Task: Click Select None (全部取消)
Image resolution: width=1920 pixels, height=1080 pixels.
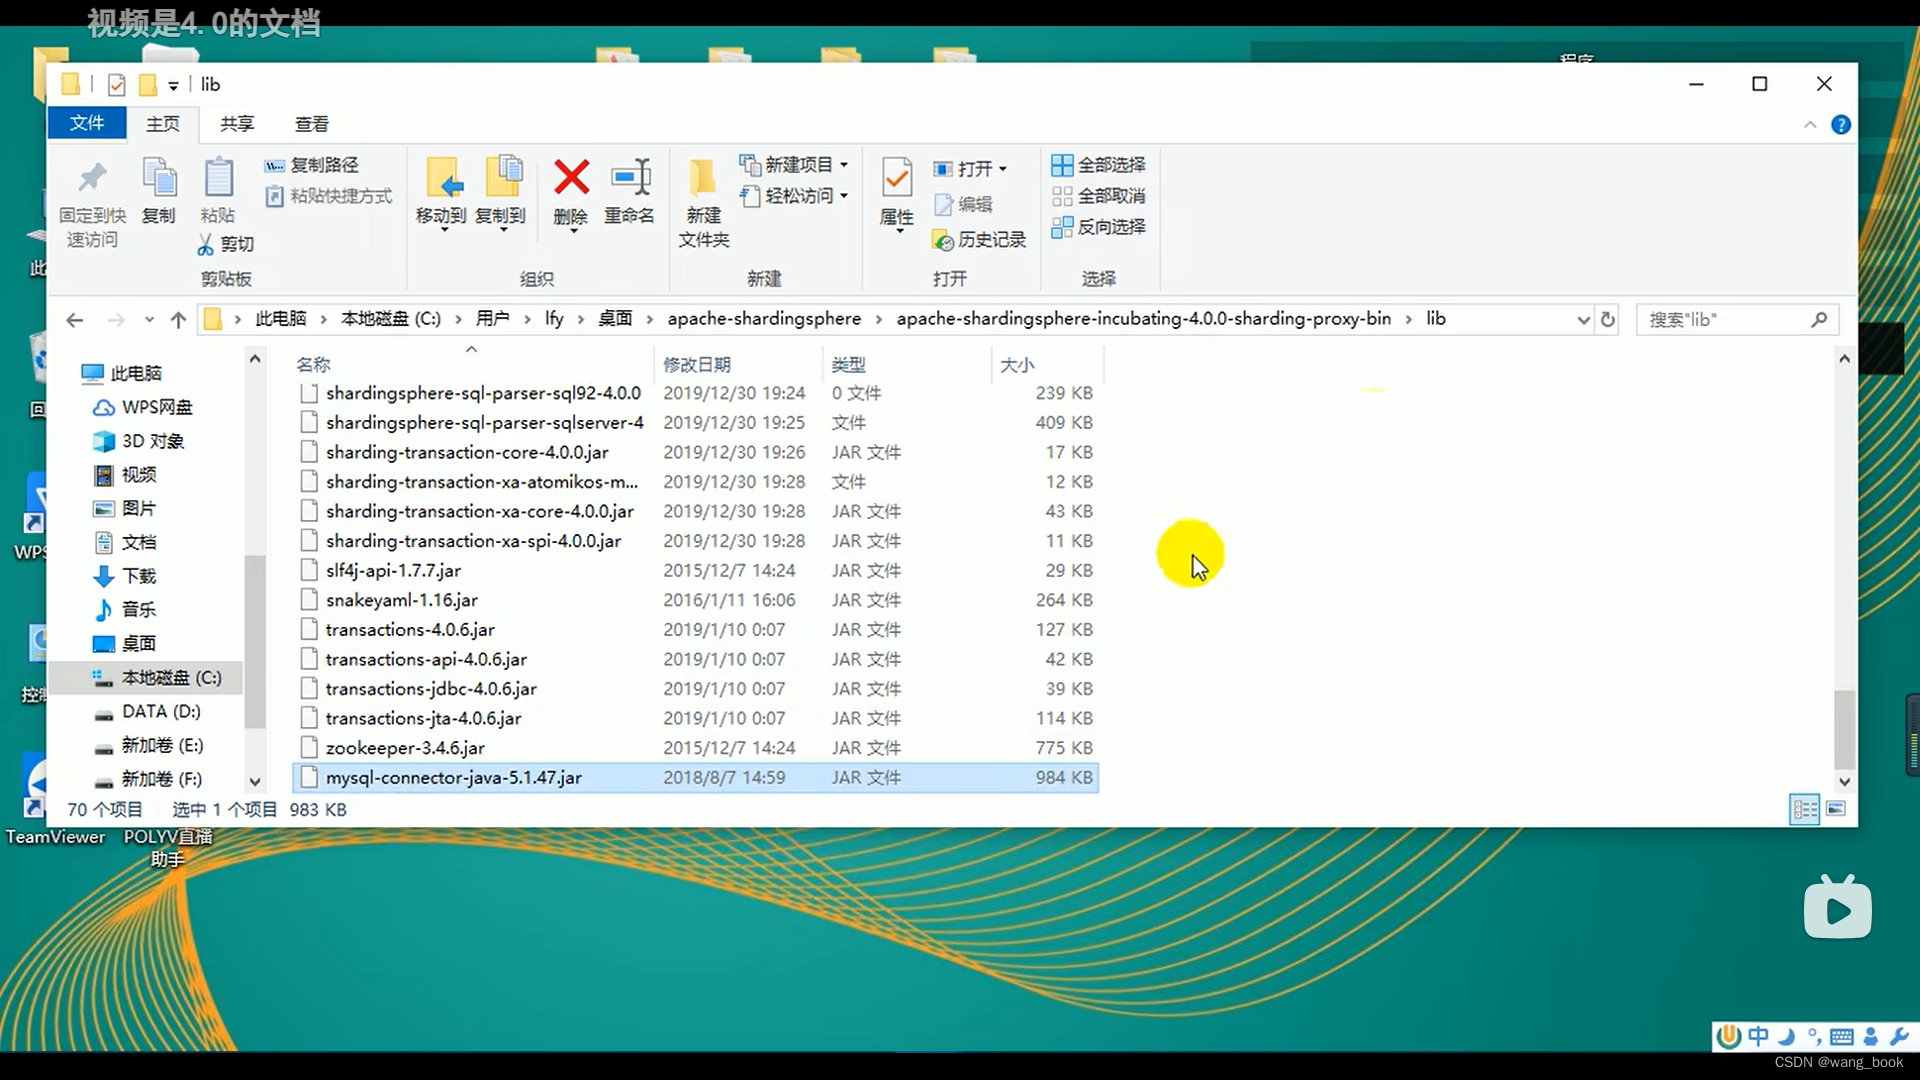Action: click(x=1099, y=196)
